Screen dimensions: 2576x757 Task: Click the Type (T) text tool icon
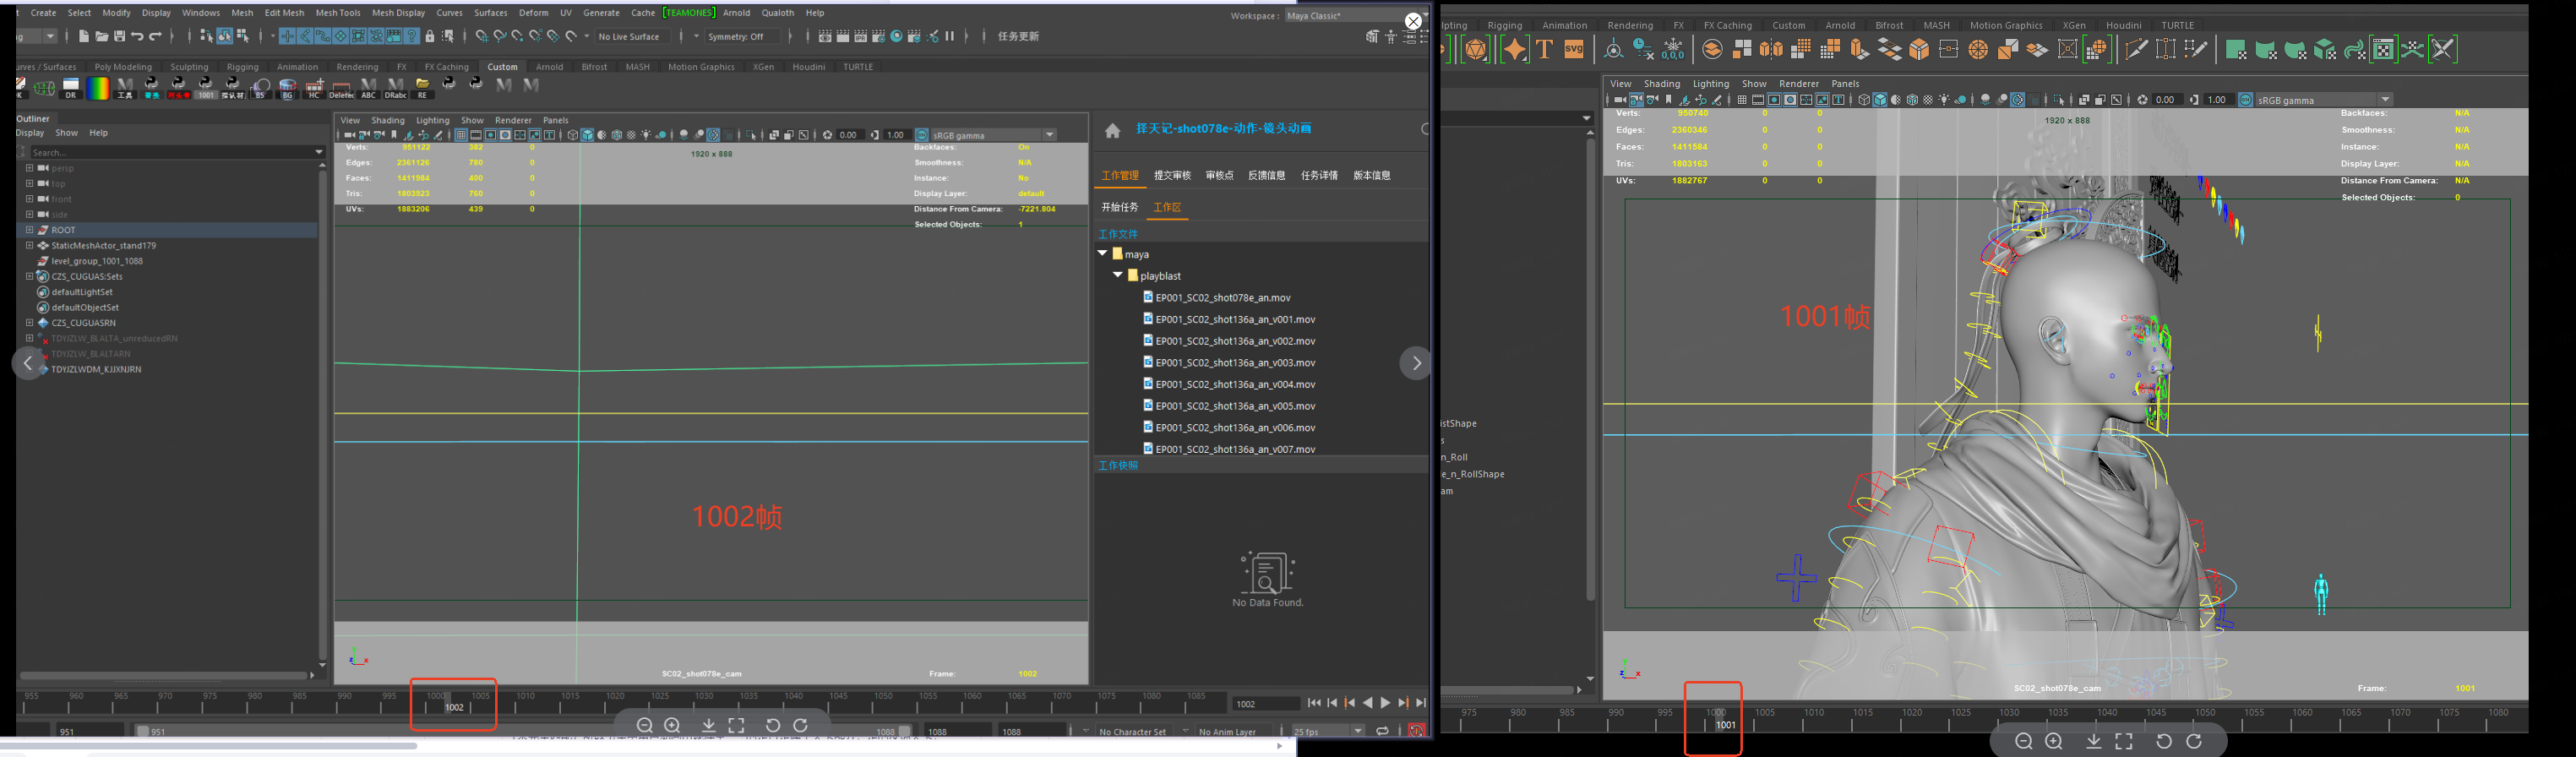click(1544, 49)
